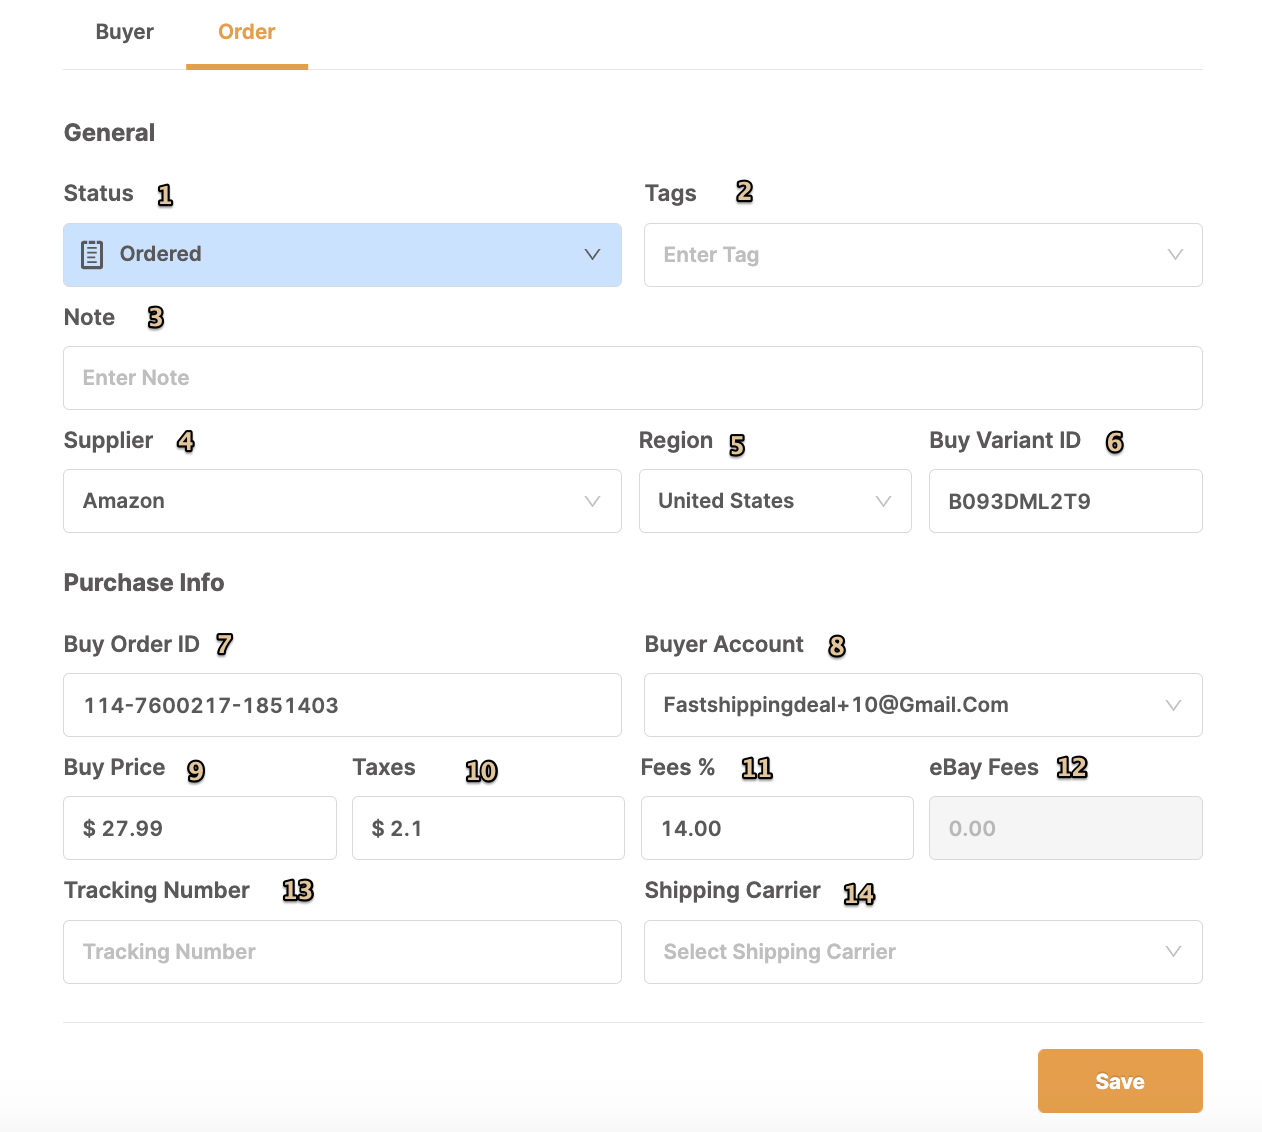Click the Fees % label

[x=678, y=767]
